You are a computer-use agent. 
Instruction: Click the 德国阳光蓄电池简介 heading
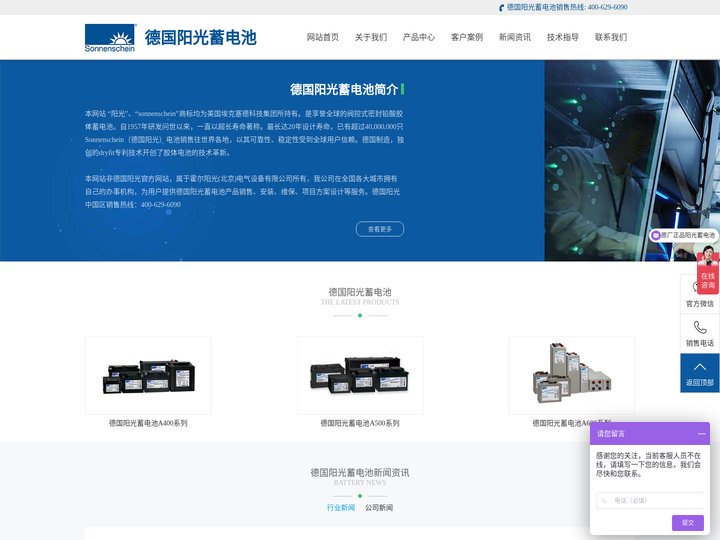(344, 90)
